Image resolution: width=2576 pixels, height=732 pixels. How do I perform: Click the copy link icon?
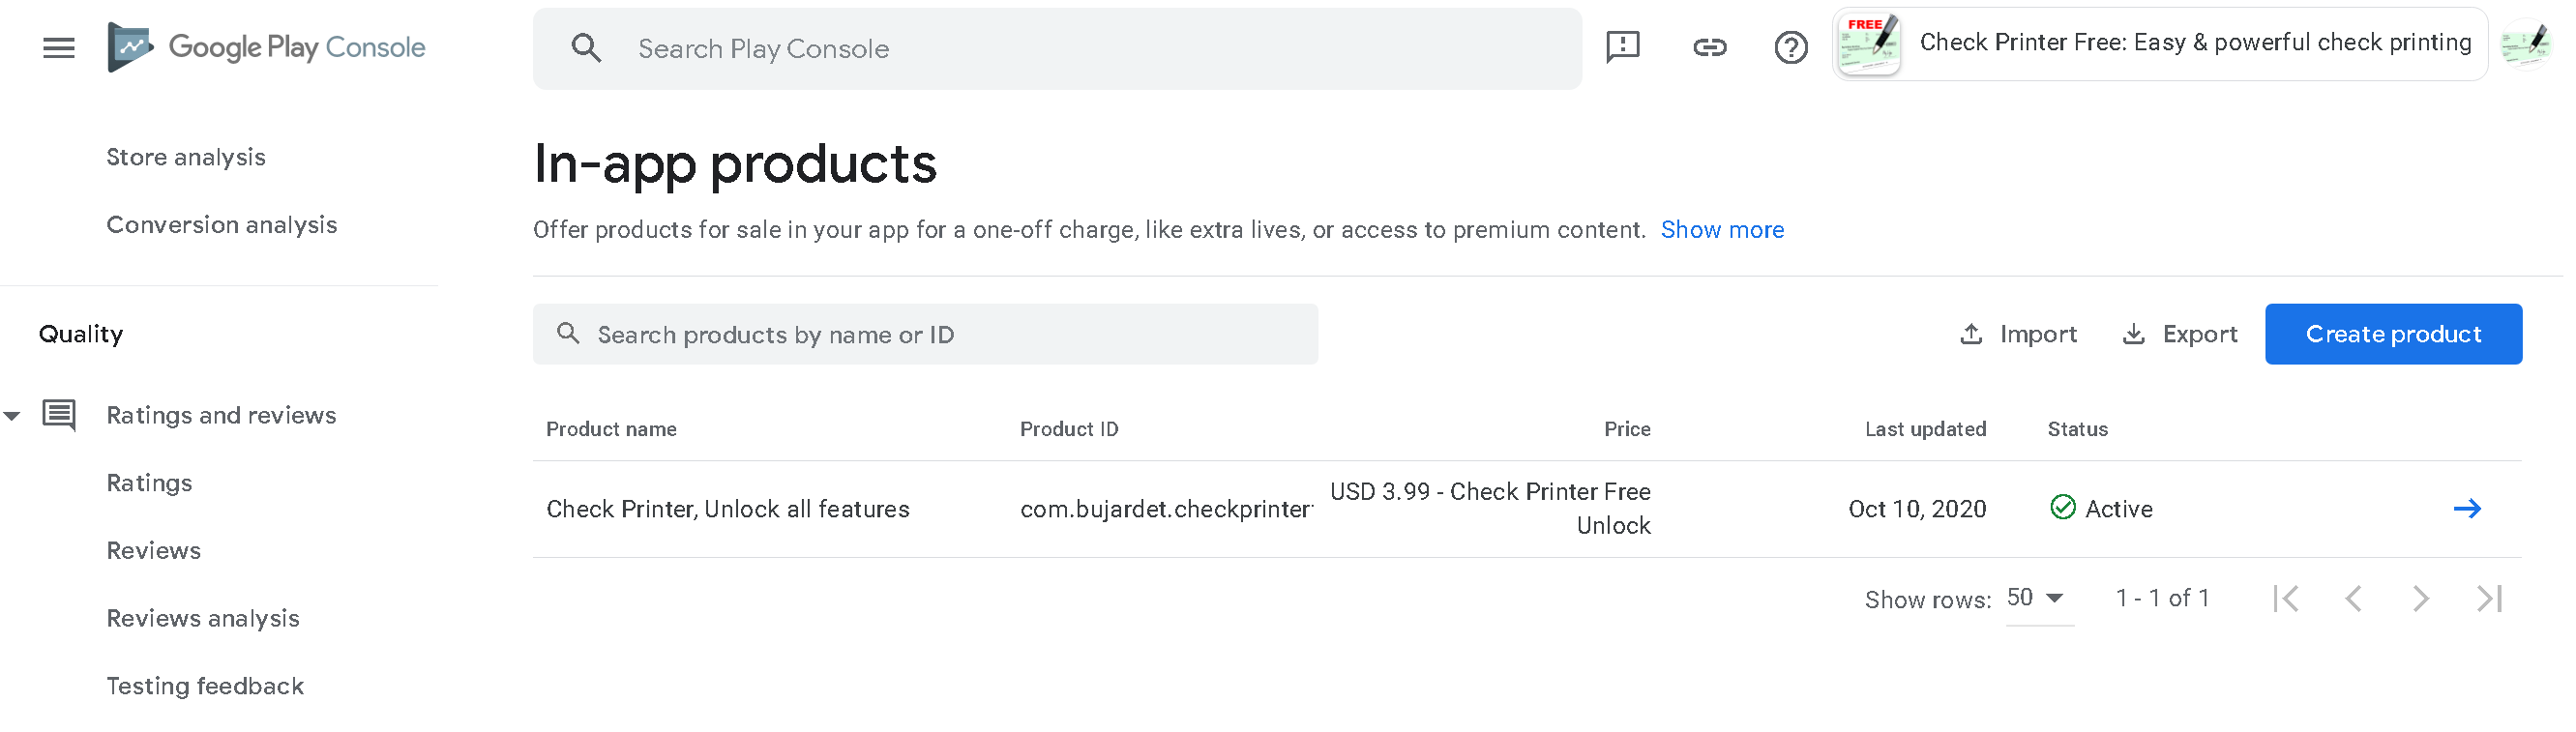(x=1709, y=47)
